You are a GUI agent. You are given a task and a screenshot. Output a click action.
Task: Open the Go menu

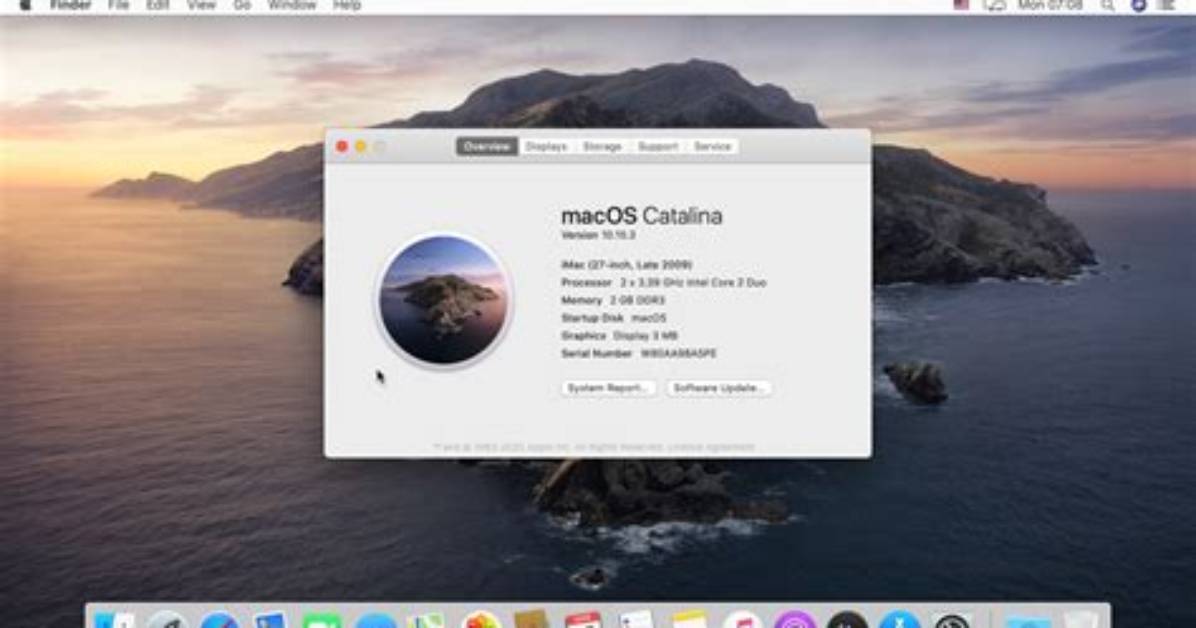[242, 5]
